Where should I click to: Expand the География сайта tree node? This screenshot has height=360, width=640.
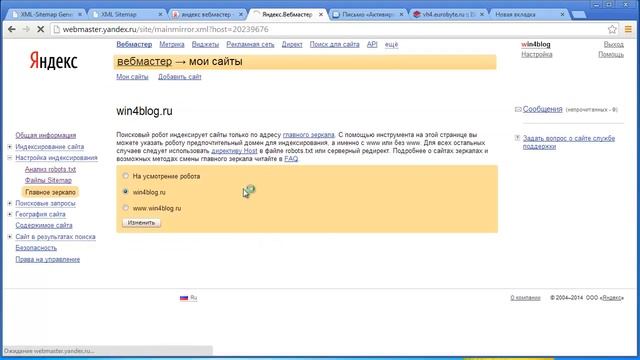[x=9, y=214]
